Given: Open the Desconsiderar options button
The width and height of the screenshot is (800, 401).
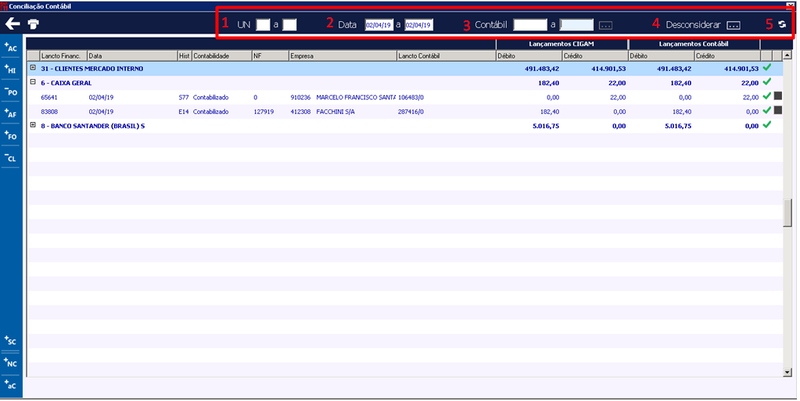Looking at the screenshot, I should pyautogui.click(x=733, y=25).
